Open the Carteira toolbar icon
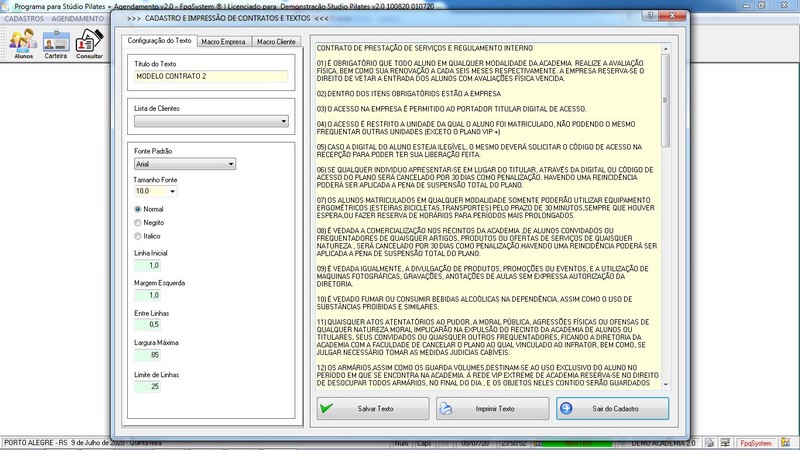Viewport: 800px width, 450px height. [56, 44]
